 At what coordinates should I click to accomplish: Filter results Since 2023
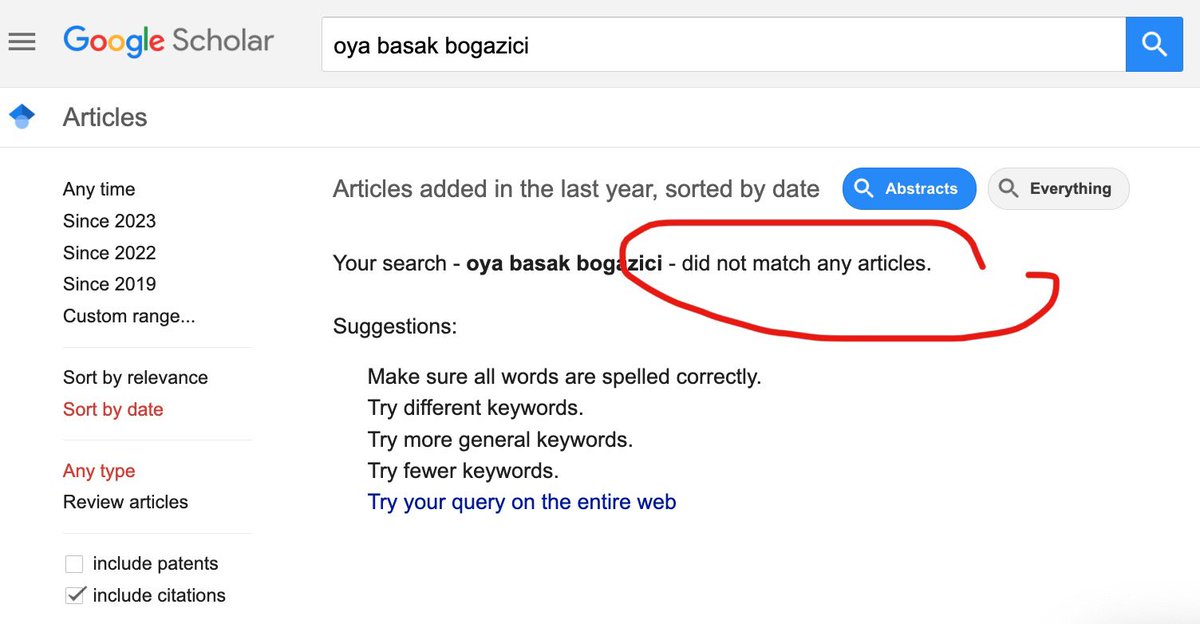point(109,221)
